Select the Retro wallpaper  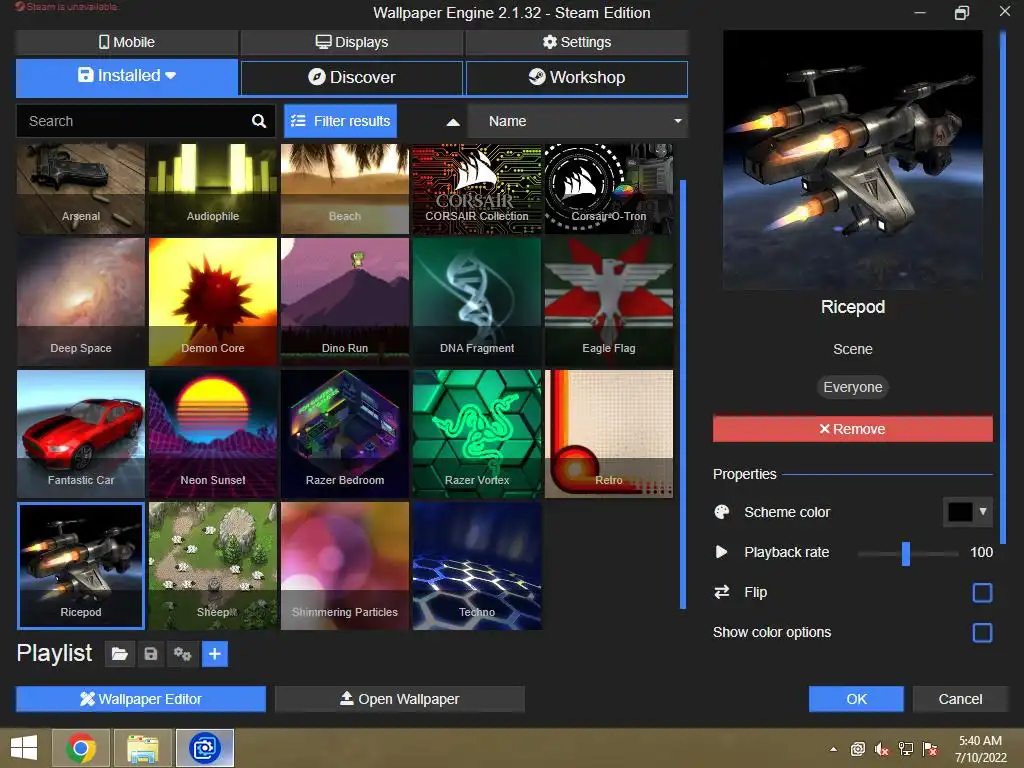coord(609,434)
